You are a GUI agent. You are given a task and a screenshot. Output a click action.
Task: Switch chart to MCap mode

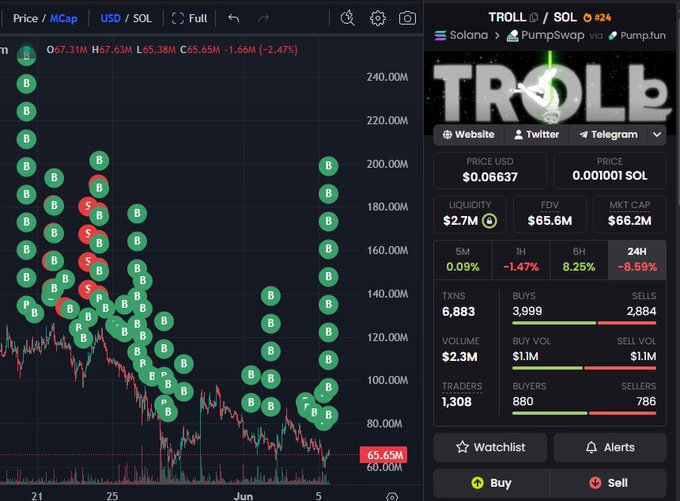[x=64, y=19]
